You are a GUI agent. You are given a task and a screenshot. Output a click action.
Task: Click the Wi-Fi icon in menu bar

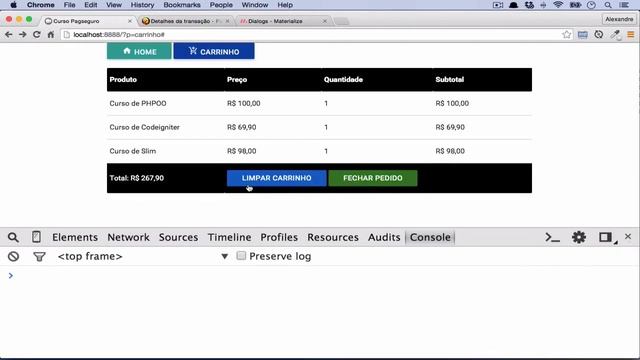coord(558,5)
